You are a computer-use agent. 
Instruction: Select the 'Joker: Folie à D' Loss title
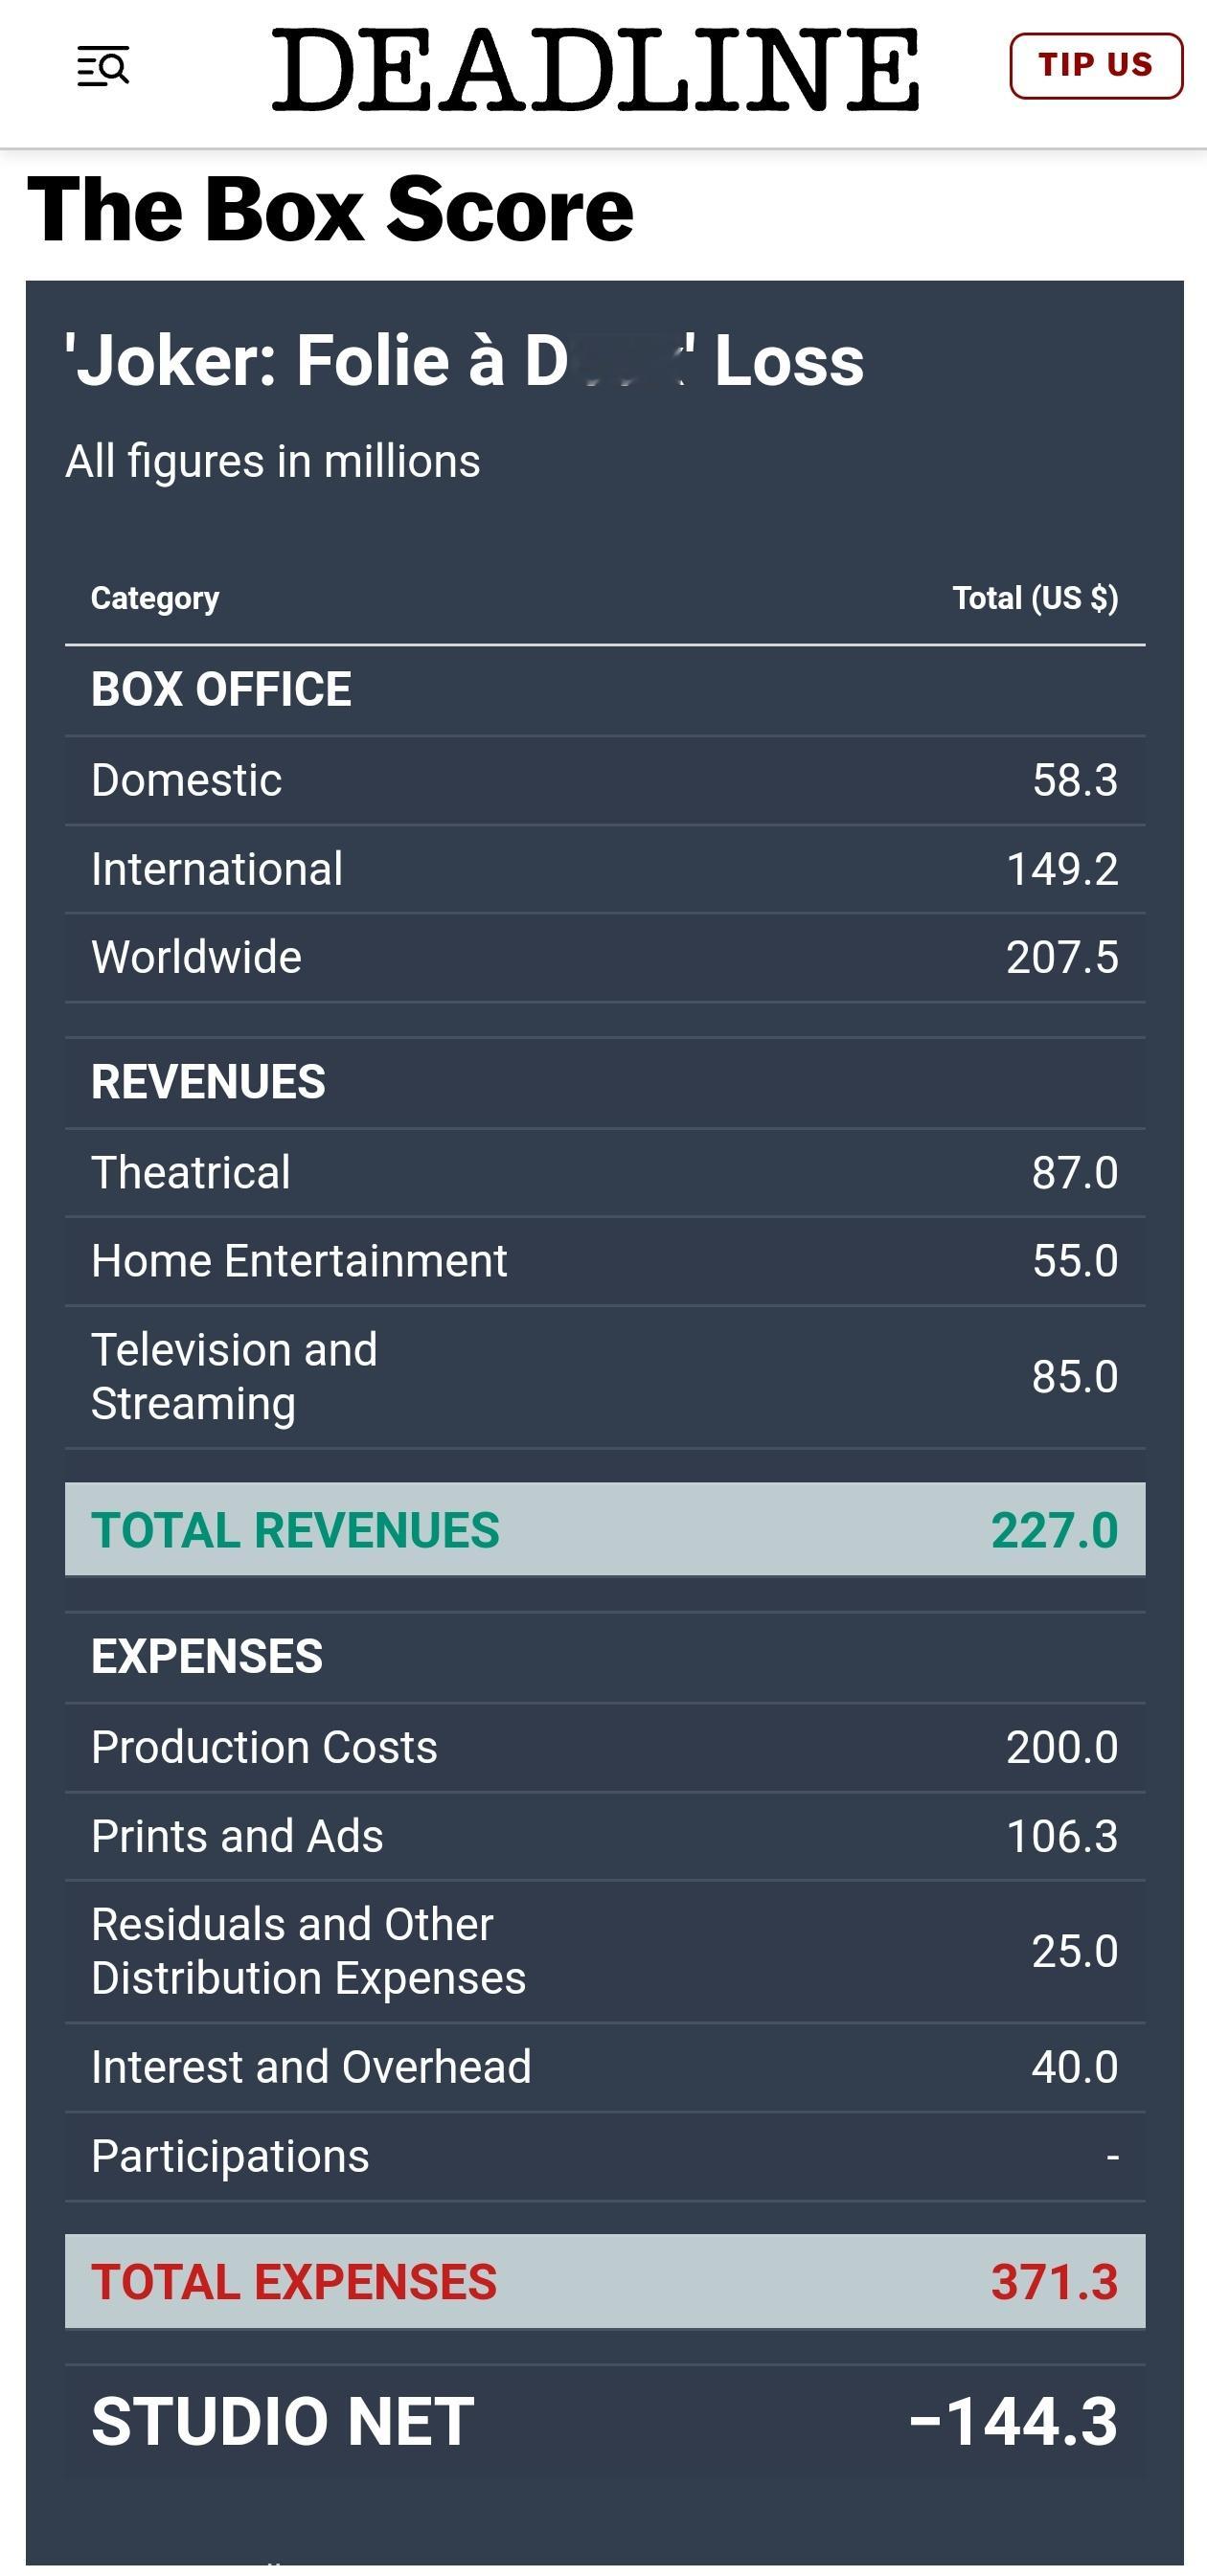(465, 360)
